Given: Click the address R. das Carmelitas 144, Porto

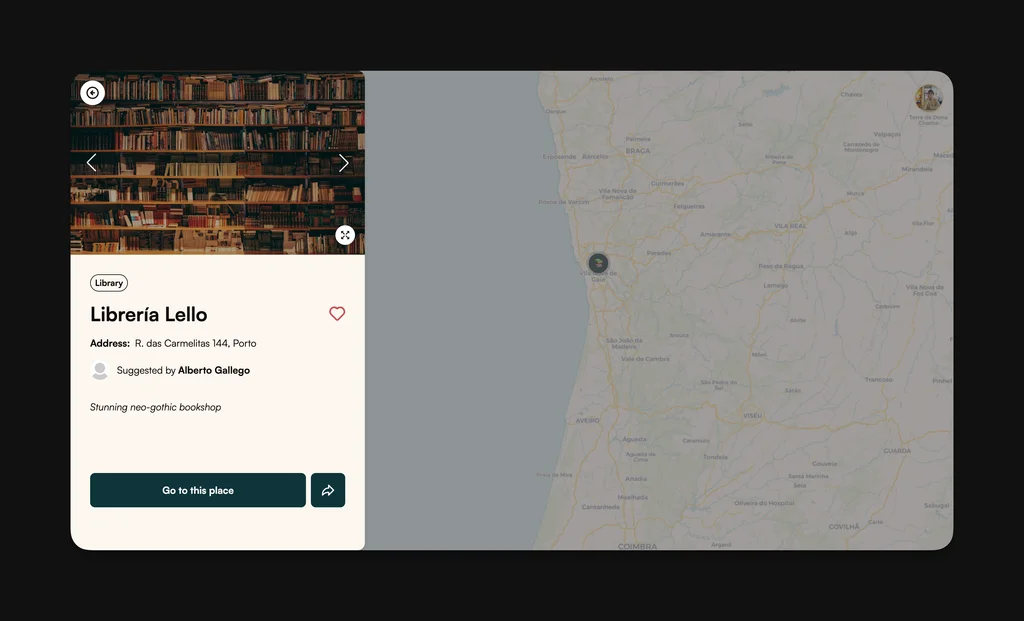Looking at the screenshot, I should coord(195,344).
